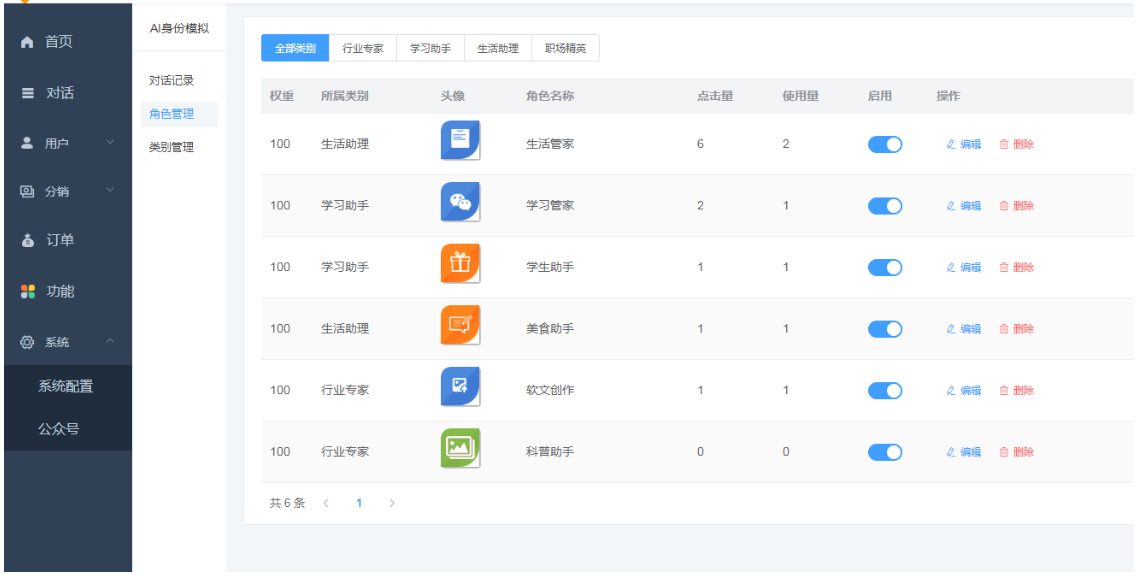Viewport: 1142px width, 576px height.
Task: Click the 学生助手 orange gift avatar
Action: click(x=460, y=263)
